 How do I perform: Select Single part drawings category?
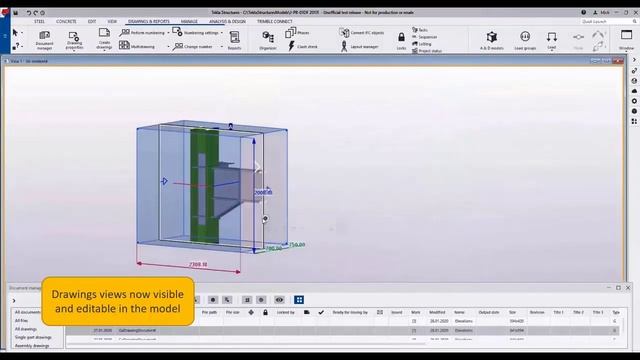[x=33, y=337]
